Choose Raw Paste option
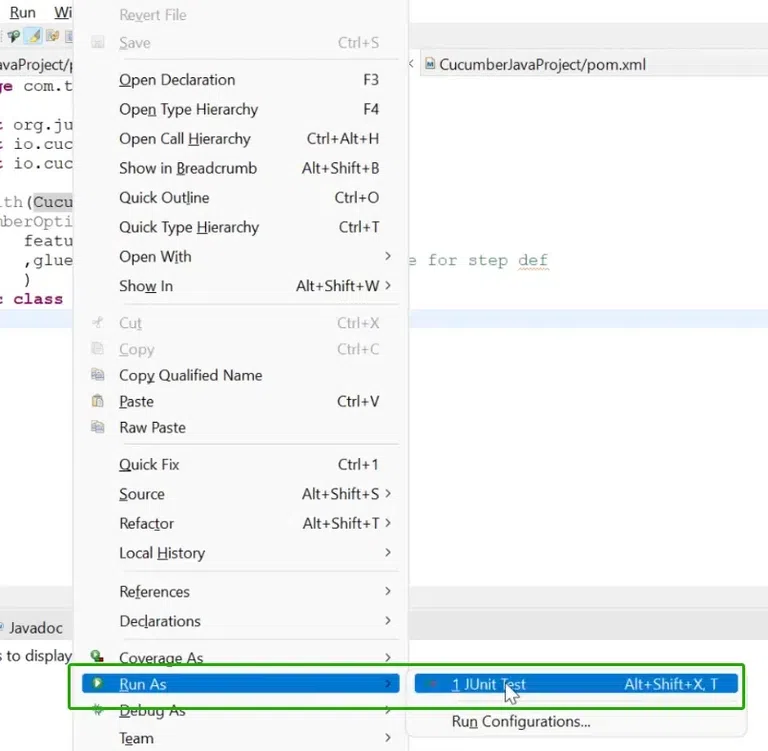 click(240, 427)
